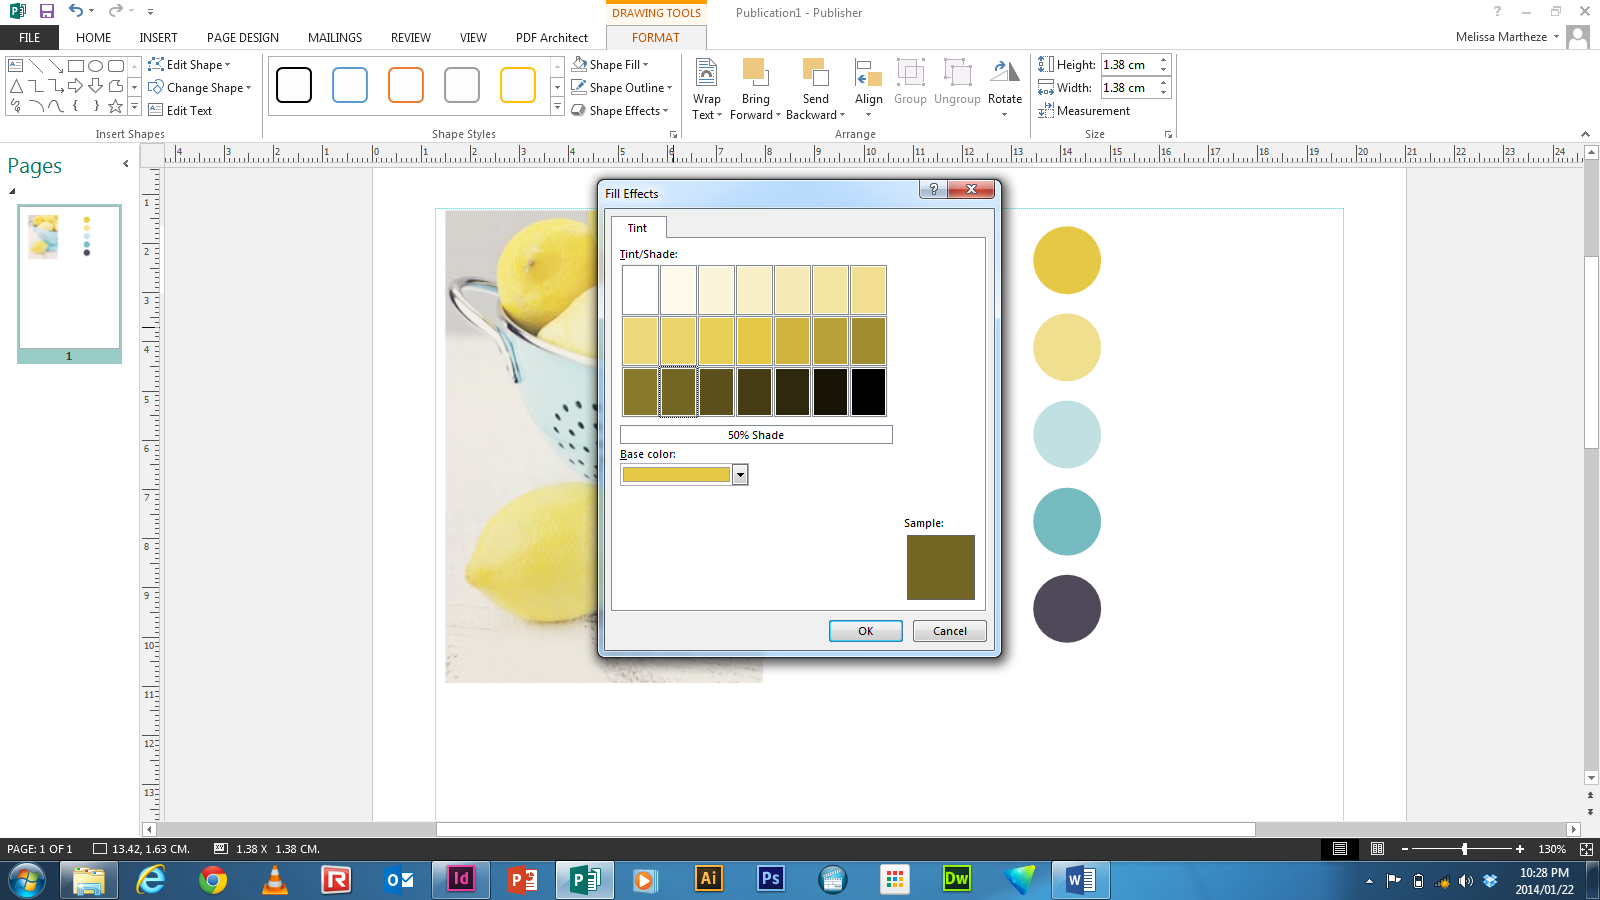The image size is (1600, 900).
Task: Click Send Backward in the Arrange group
Action: 815,87
